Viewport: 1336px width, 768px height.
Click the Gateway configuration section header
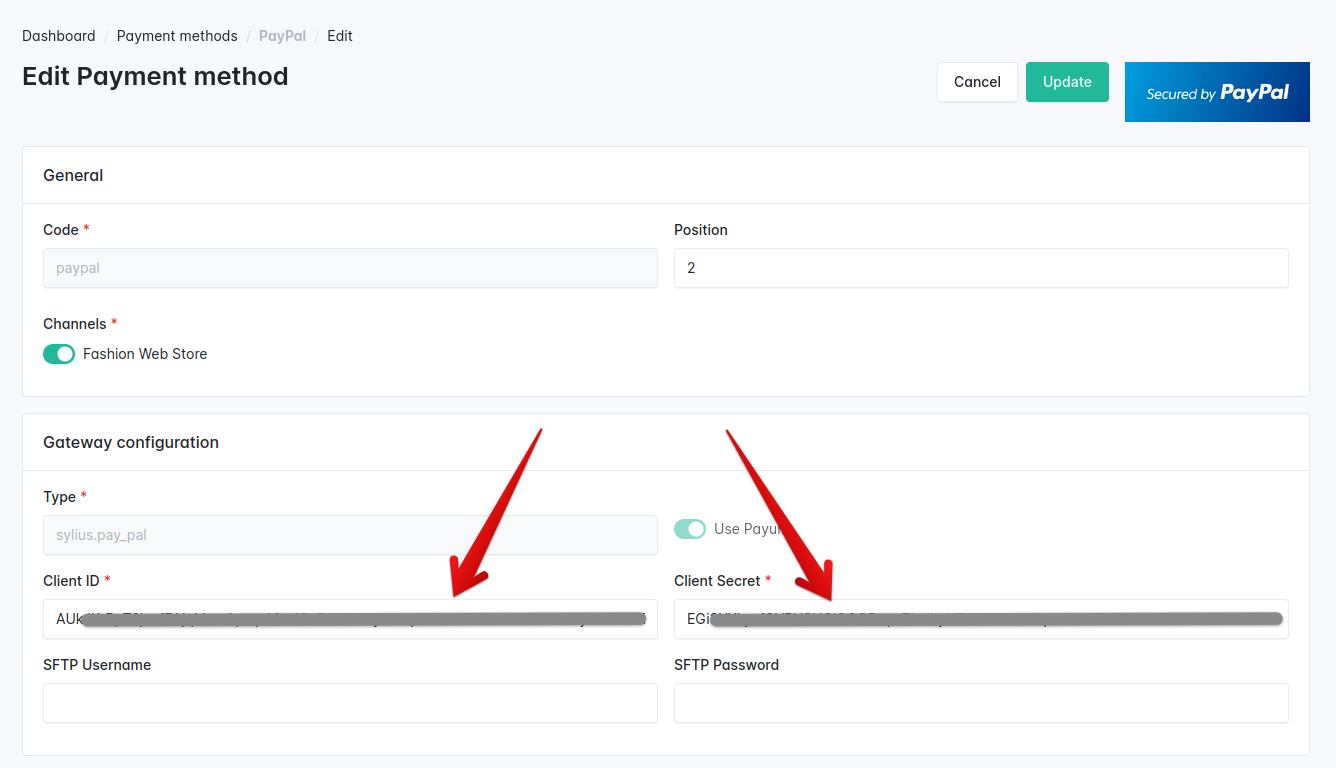[131, 442]
